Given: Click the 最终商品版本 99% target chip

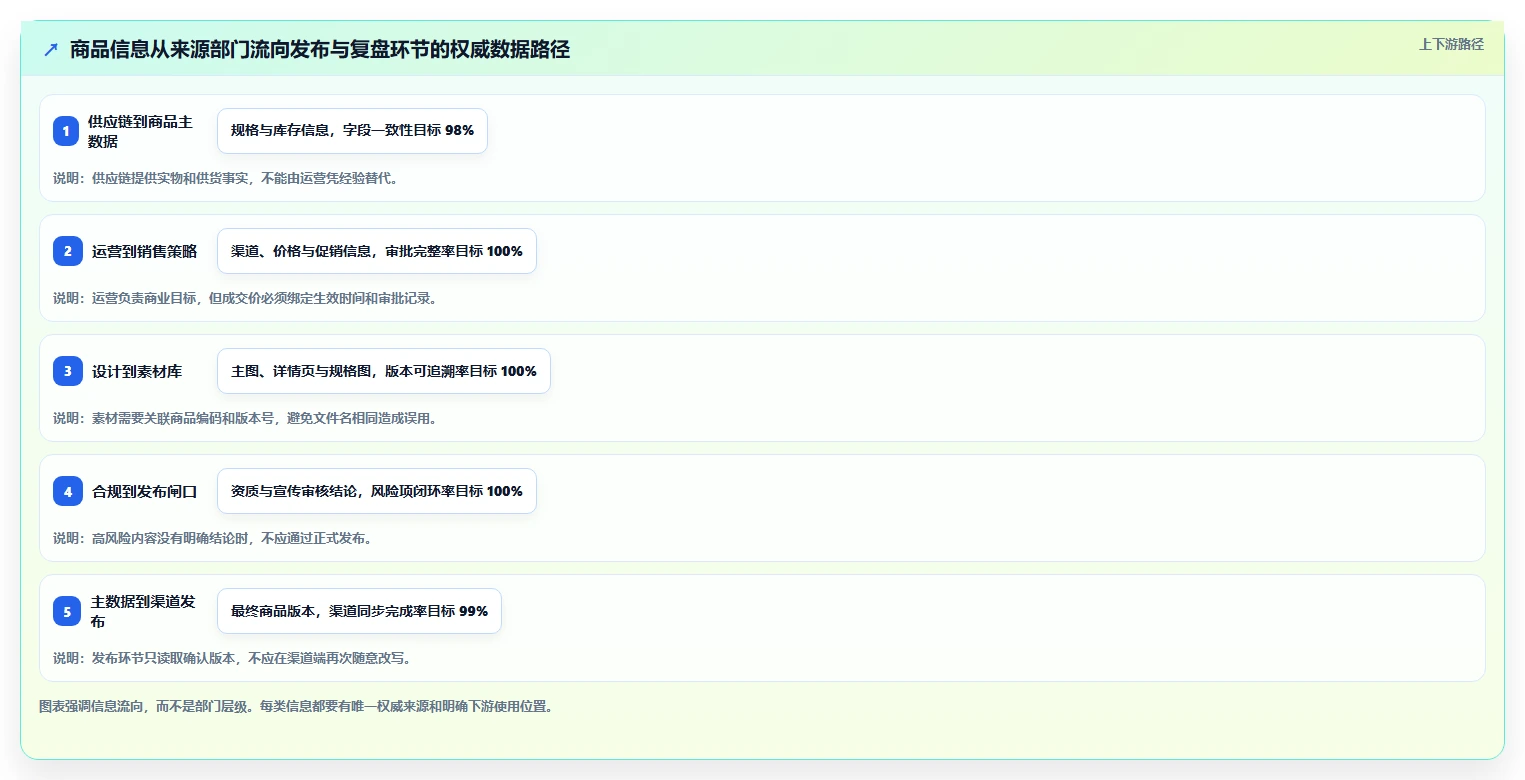Looking at the screenshot, I should (359, 611).
